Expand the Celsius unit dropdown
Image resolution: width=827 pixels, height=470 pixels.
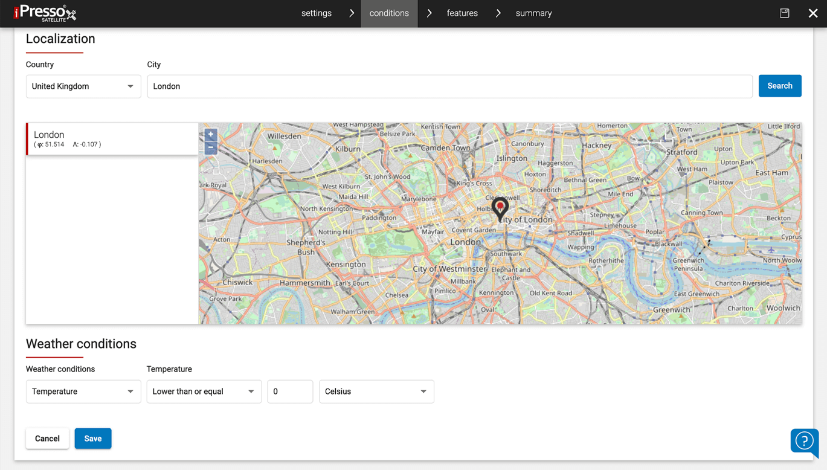click(x=376, y=392)
